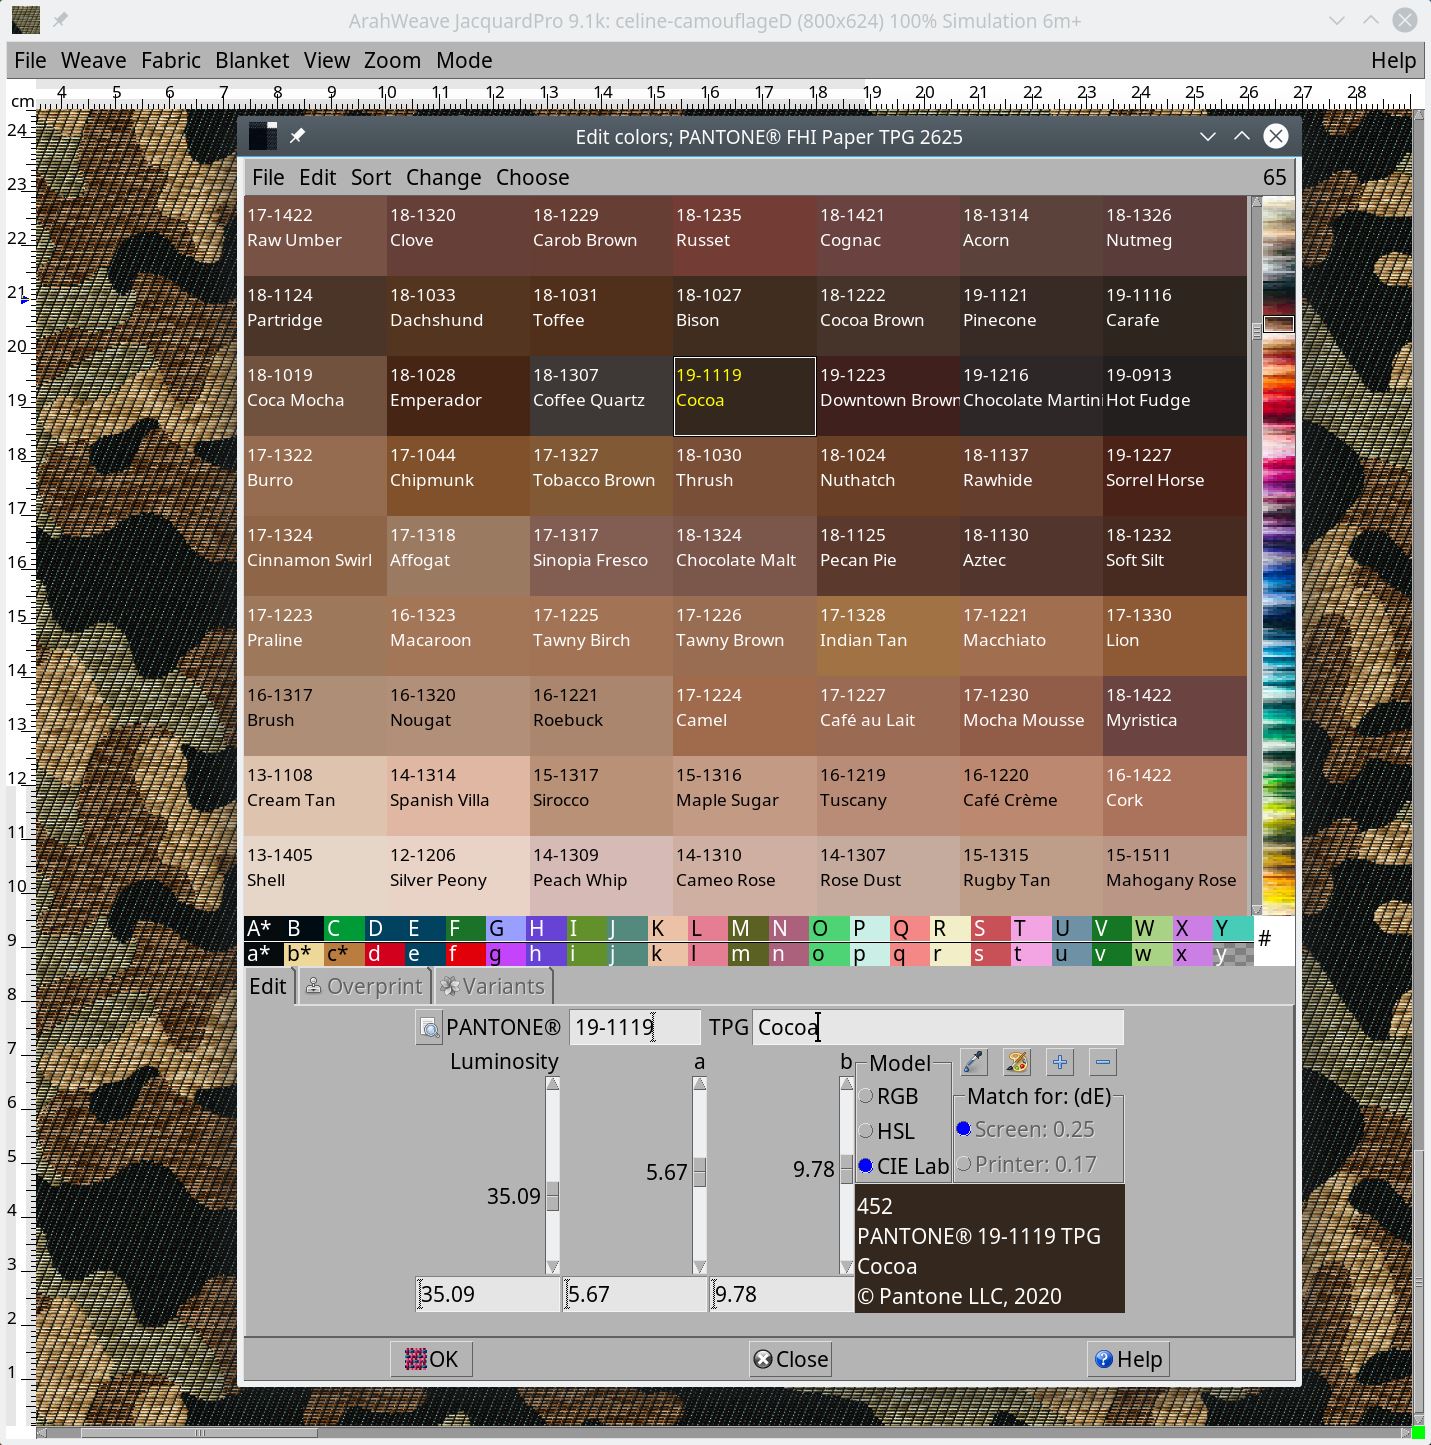Image resolution: width=1431 pixels, height=1445 pixels.
Task: Pin the Edit colors dialog
Action: [x=297, y=136]
